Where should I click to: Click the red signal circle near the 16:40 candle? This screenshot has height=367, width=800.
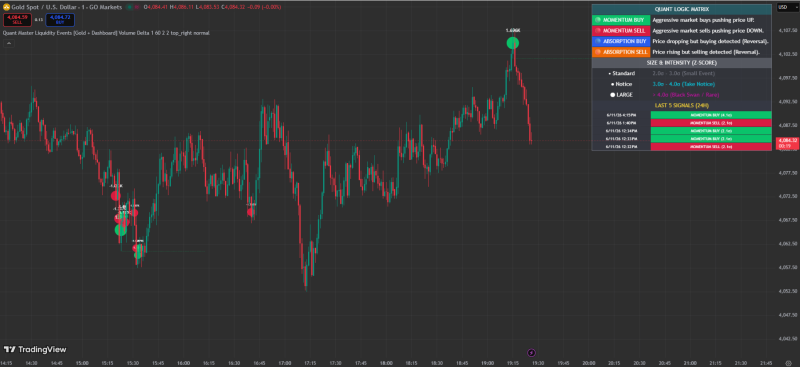[x=251, y=212]
